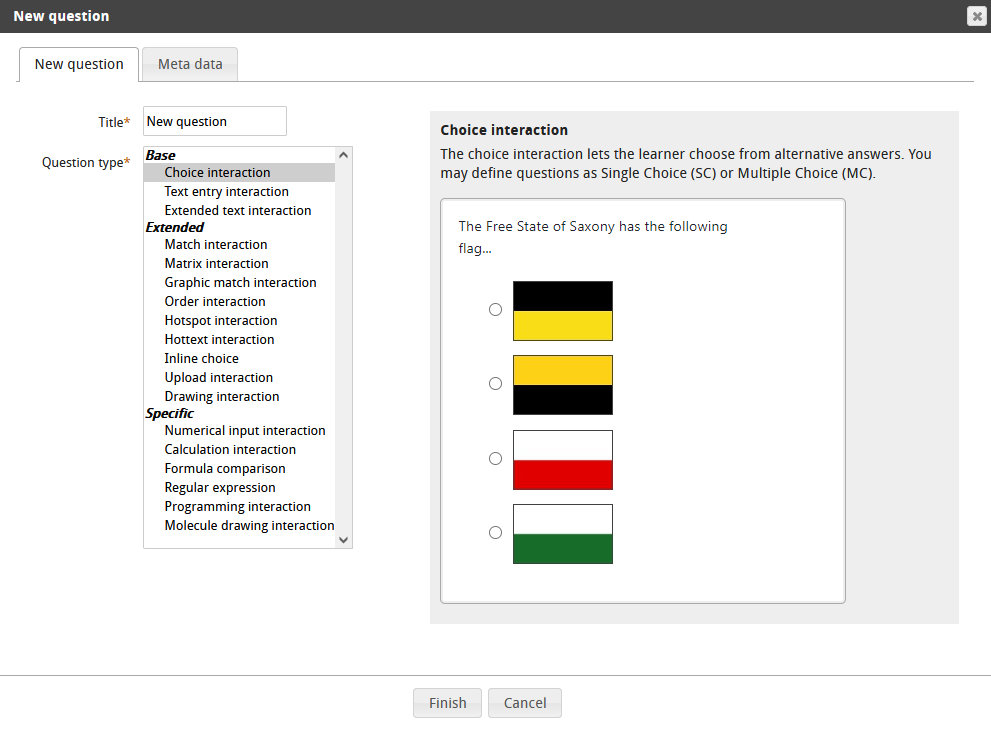Click the white over red flag image
Viewport: 991px width, 735px height.
tap(562, 460)
